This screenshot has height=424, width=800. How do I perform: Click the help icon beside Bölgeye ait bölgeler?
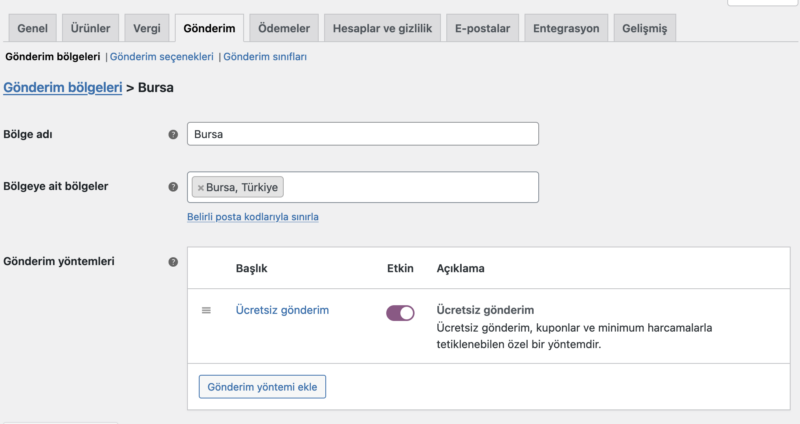[173, 187]
